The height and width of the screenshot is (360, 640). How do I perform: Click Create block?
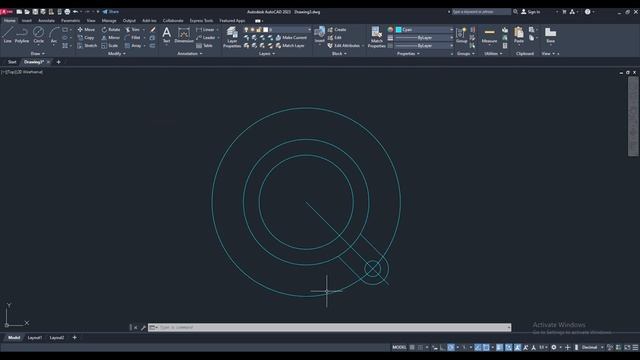click(x=337, y=30)
